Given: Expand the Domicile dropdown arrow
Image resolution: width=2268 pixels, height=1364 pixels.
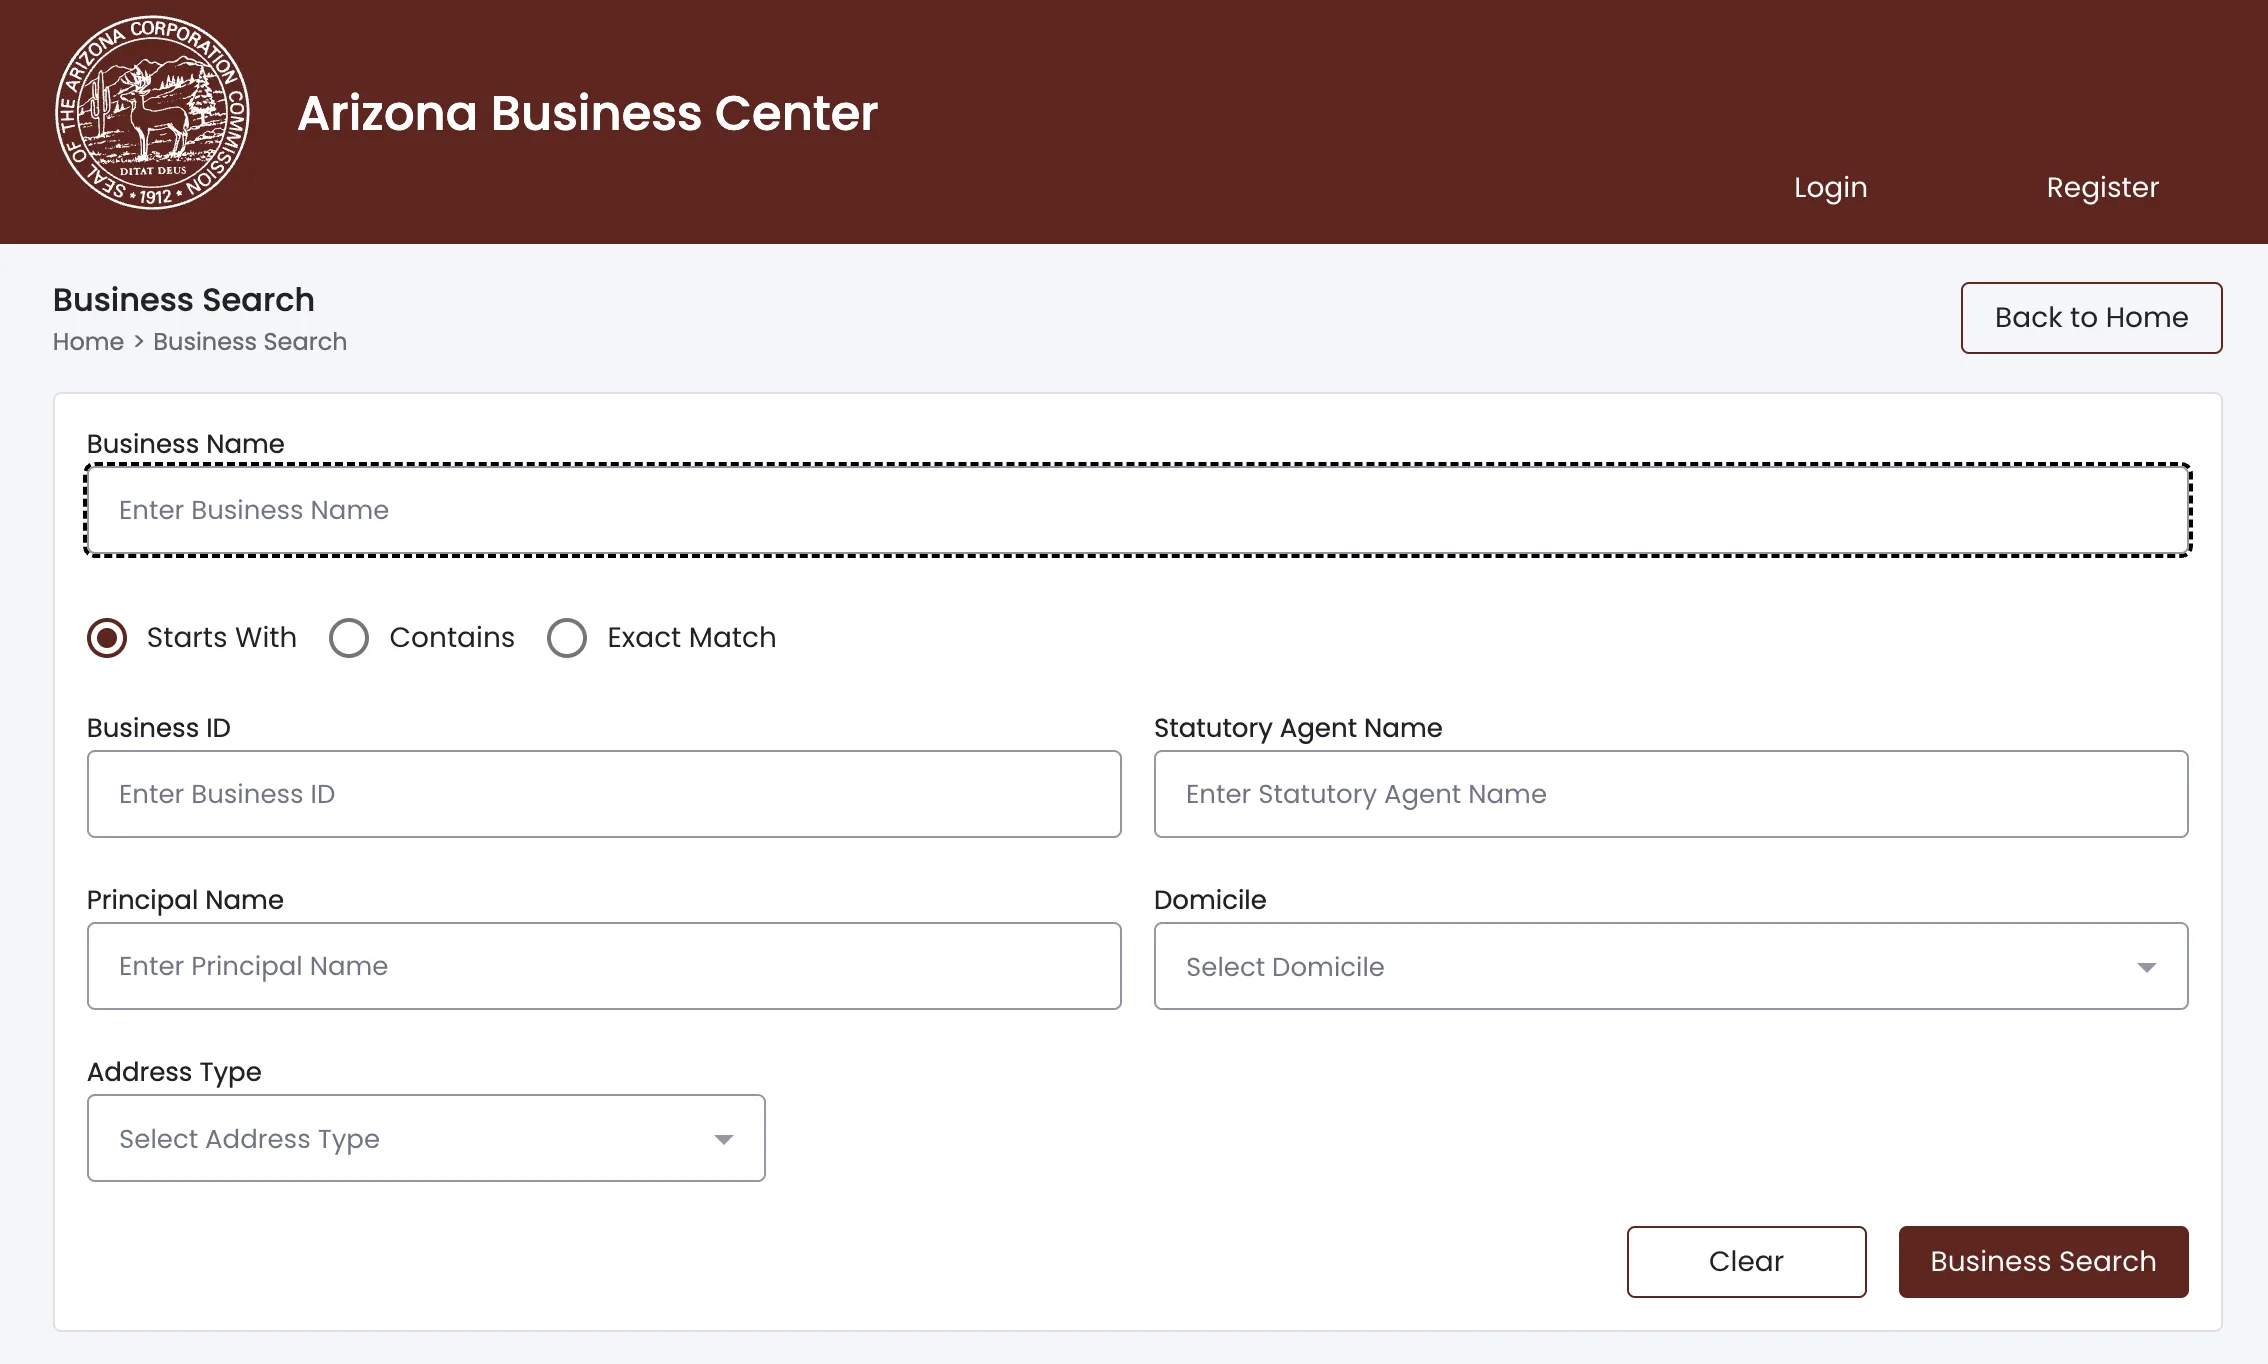Looking at the screenshot, I should pos(2146,967).
